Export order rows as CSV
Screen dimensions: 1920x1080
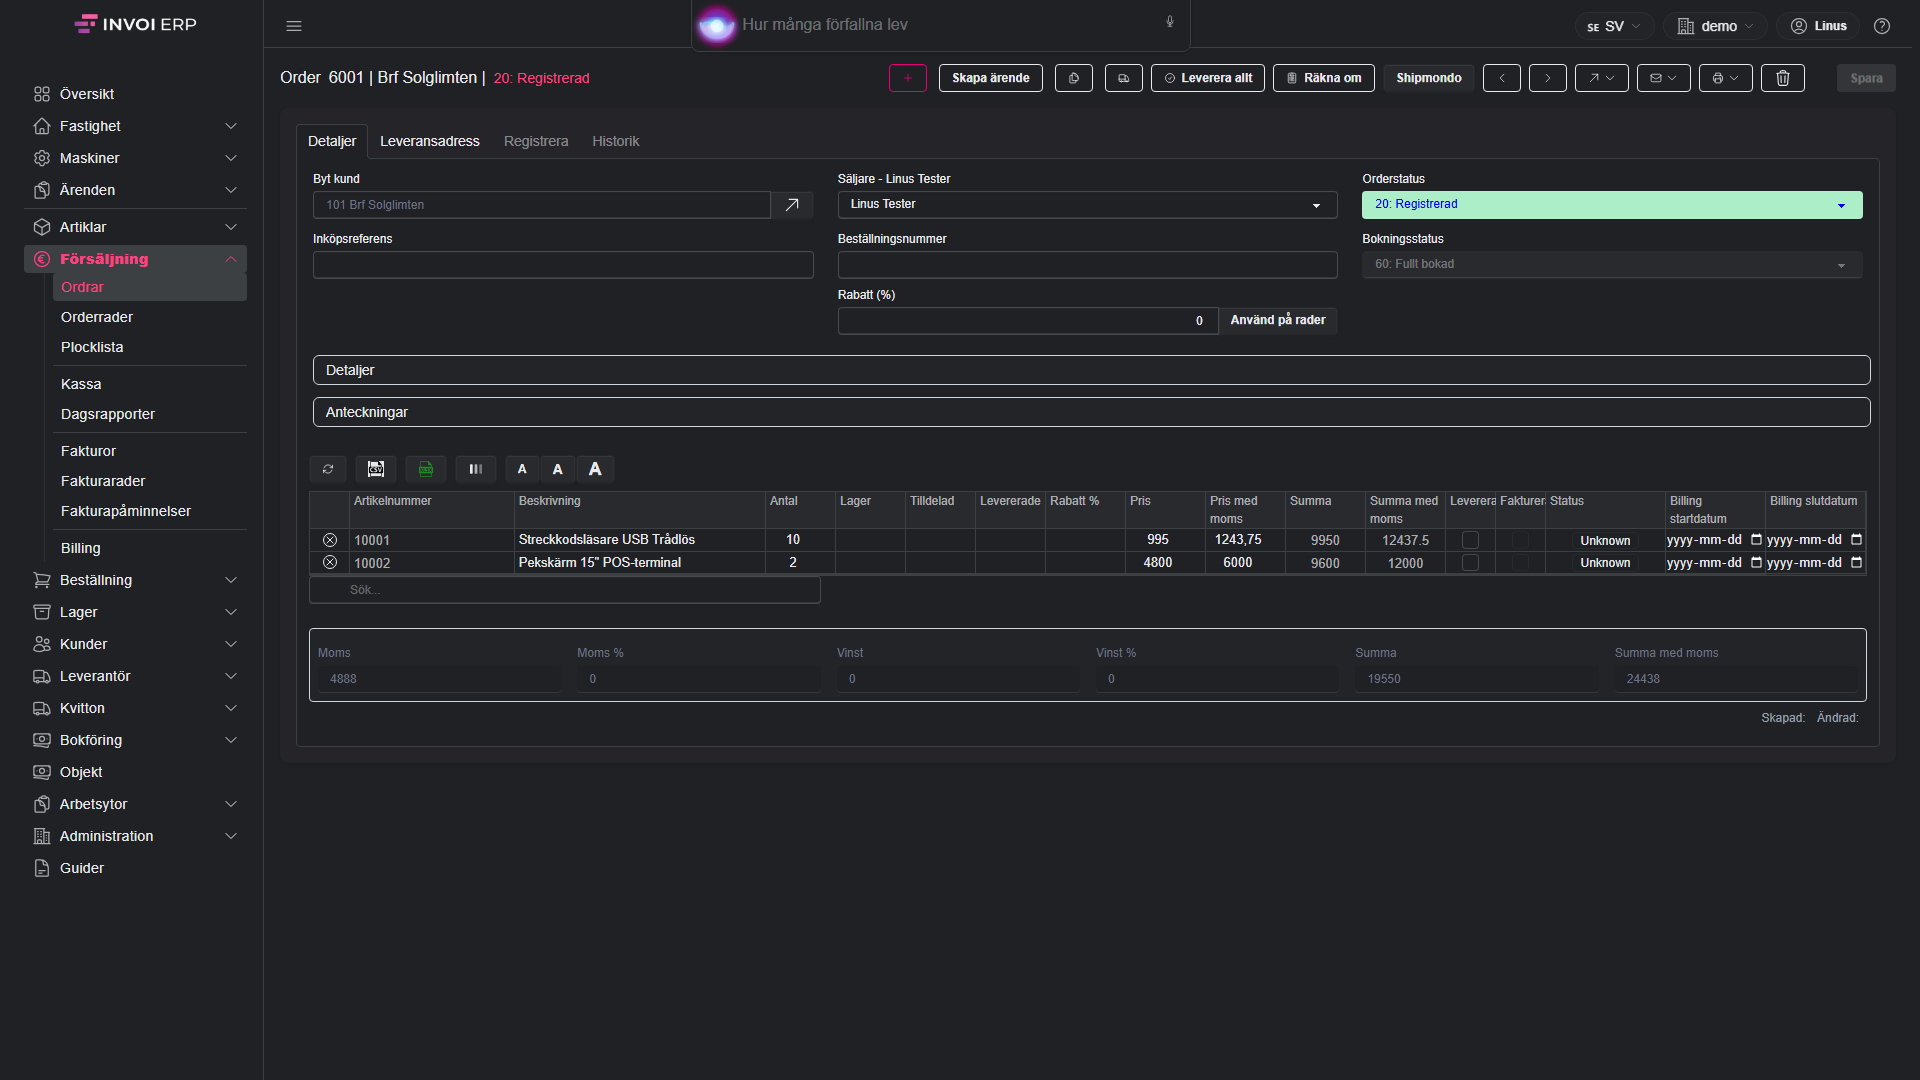[x=376, y=469]
